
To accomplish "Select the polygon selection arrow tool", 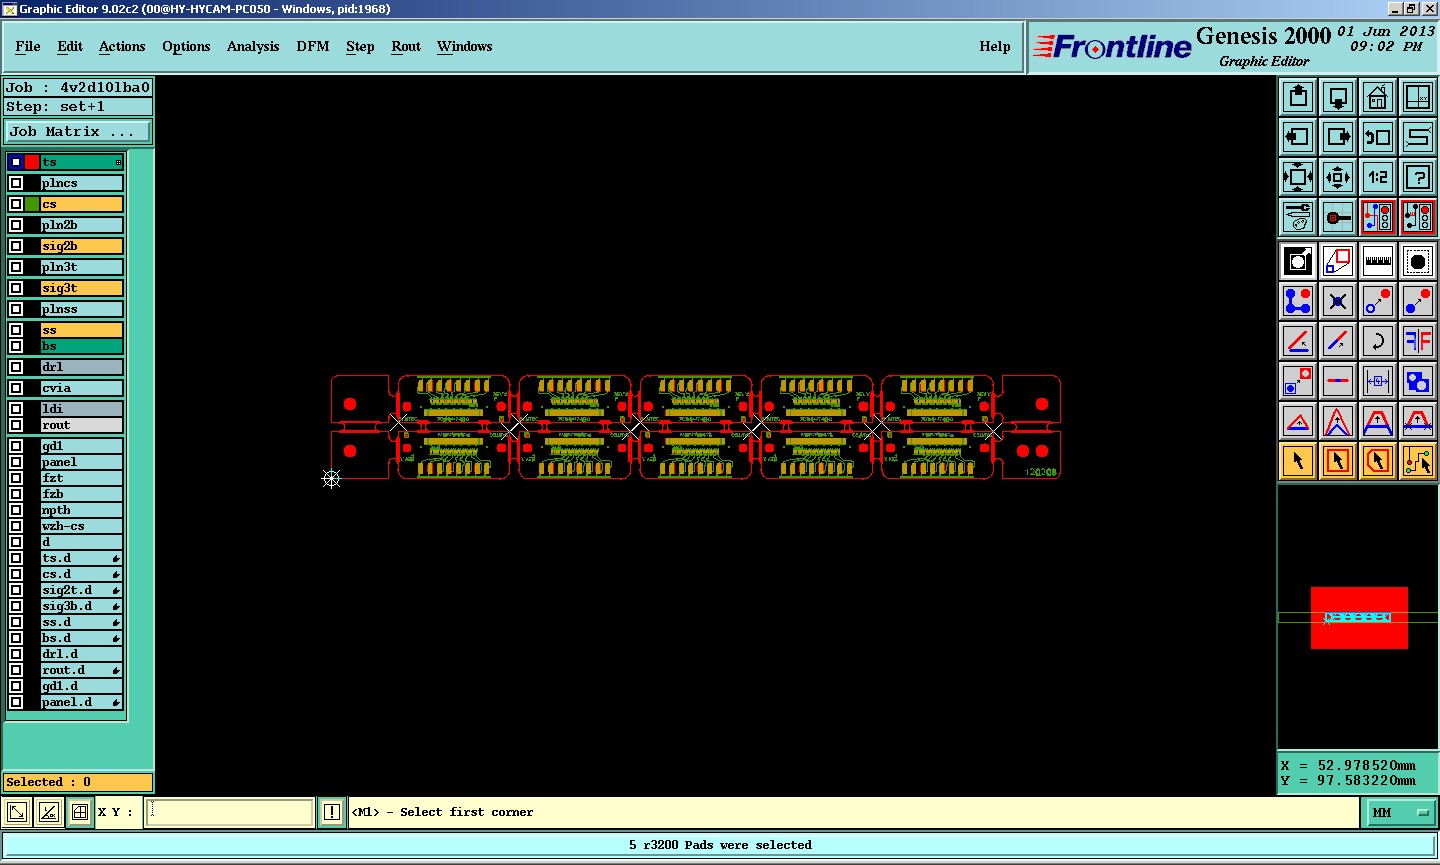I will [x=1378, y=461].
